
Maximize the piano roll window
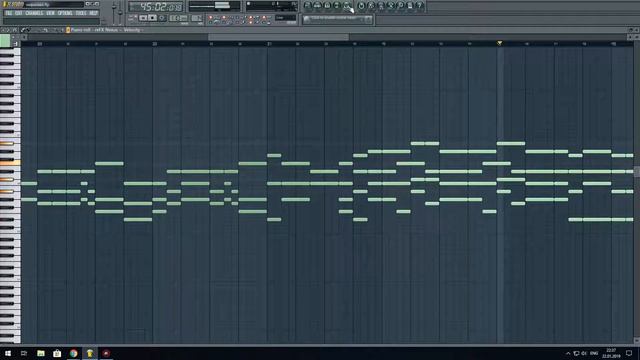click(x=631, y=30)
